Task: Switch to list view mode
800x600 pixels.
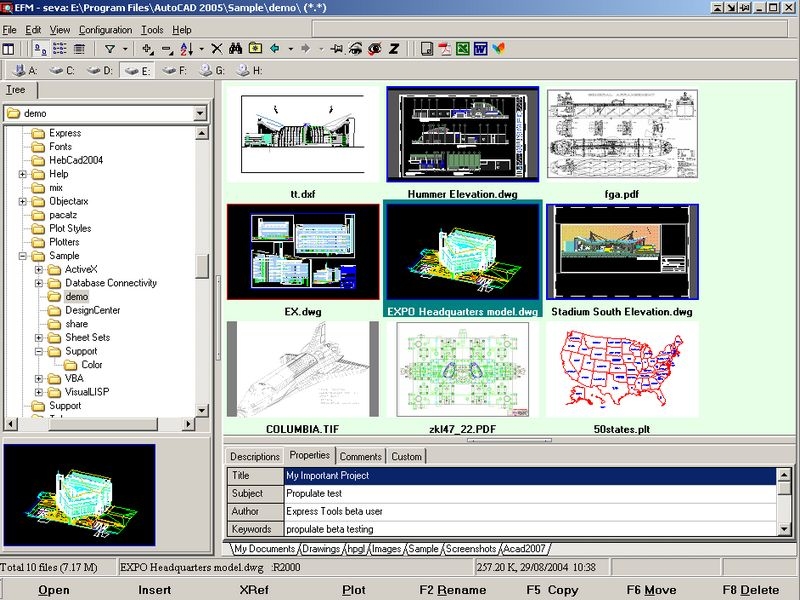Action: click(60, 49)
